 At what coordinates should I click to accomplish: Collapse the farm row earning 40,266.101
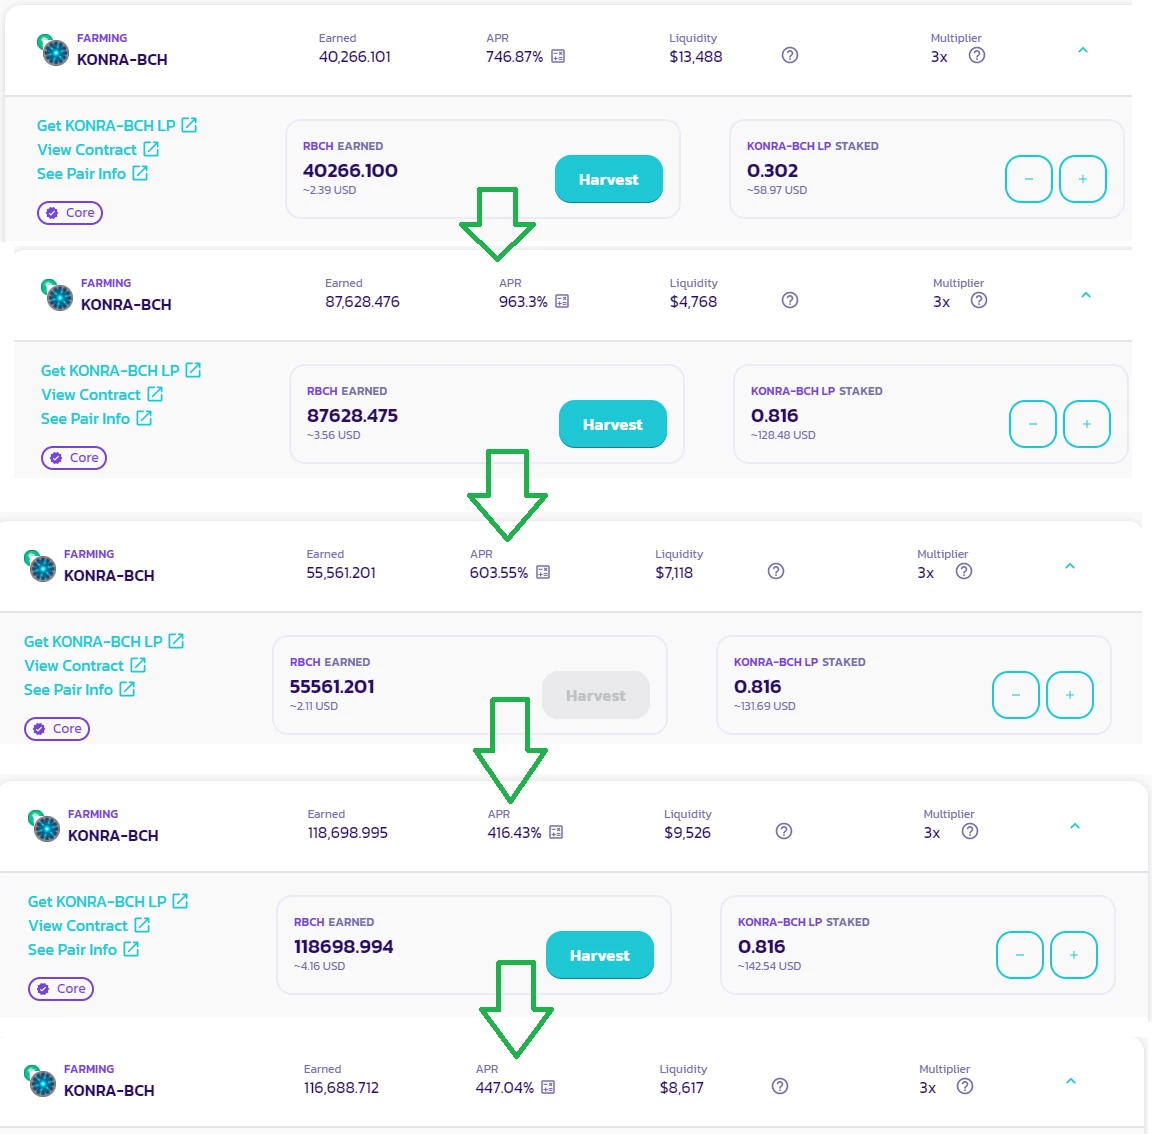click(1083, 50)
